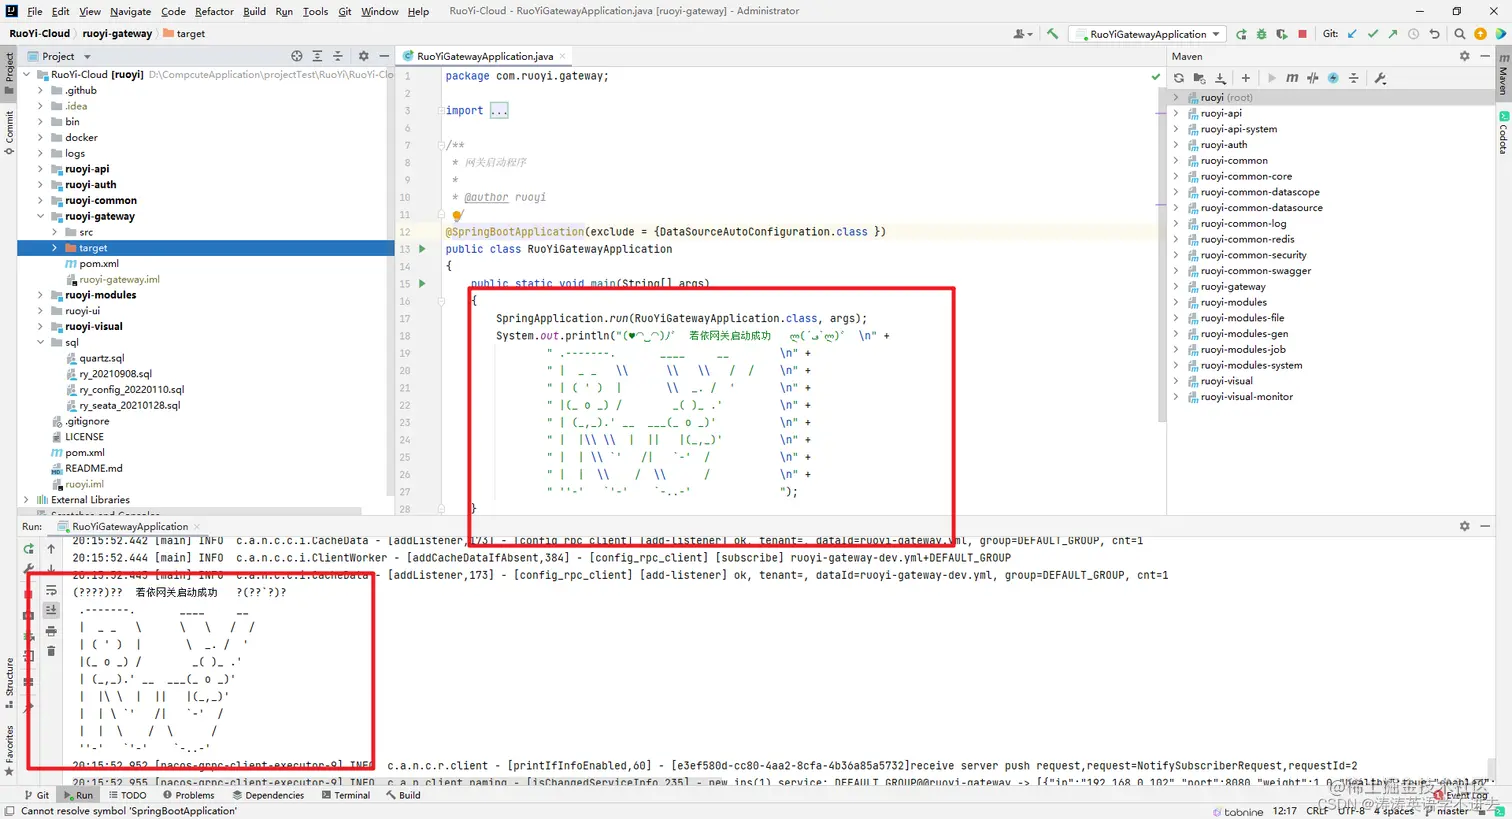This screenshot has width=1512, height=819.
Task: Open the Commit side tool window
Action: [x=9, y=132]
